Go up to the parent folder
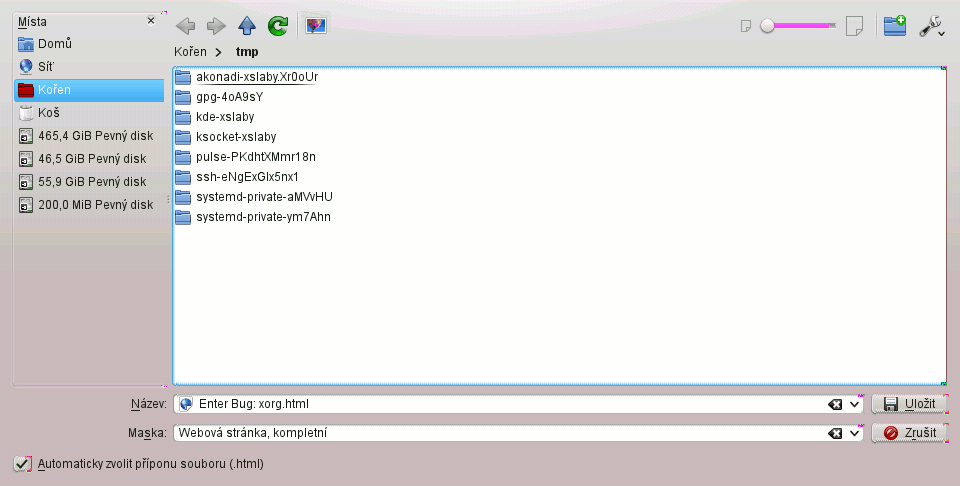 point(247,26)
